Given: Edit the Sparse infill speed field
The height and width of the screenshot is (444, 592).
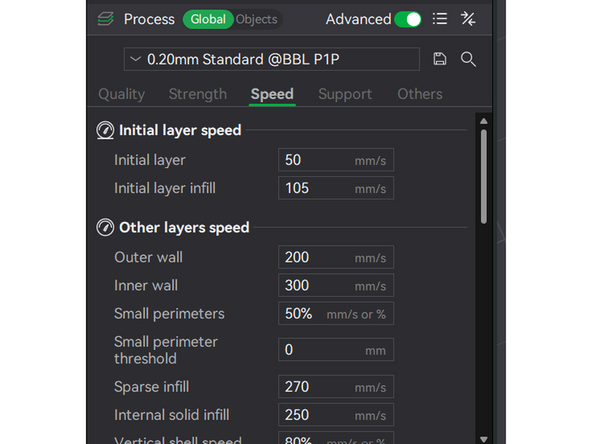Looking at the screenshot, I should [336, 387].
